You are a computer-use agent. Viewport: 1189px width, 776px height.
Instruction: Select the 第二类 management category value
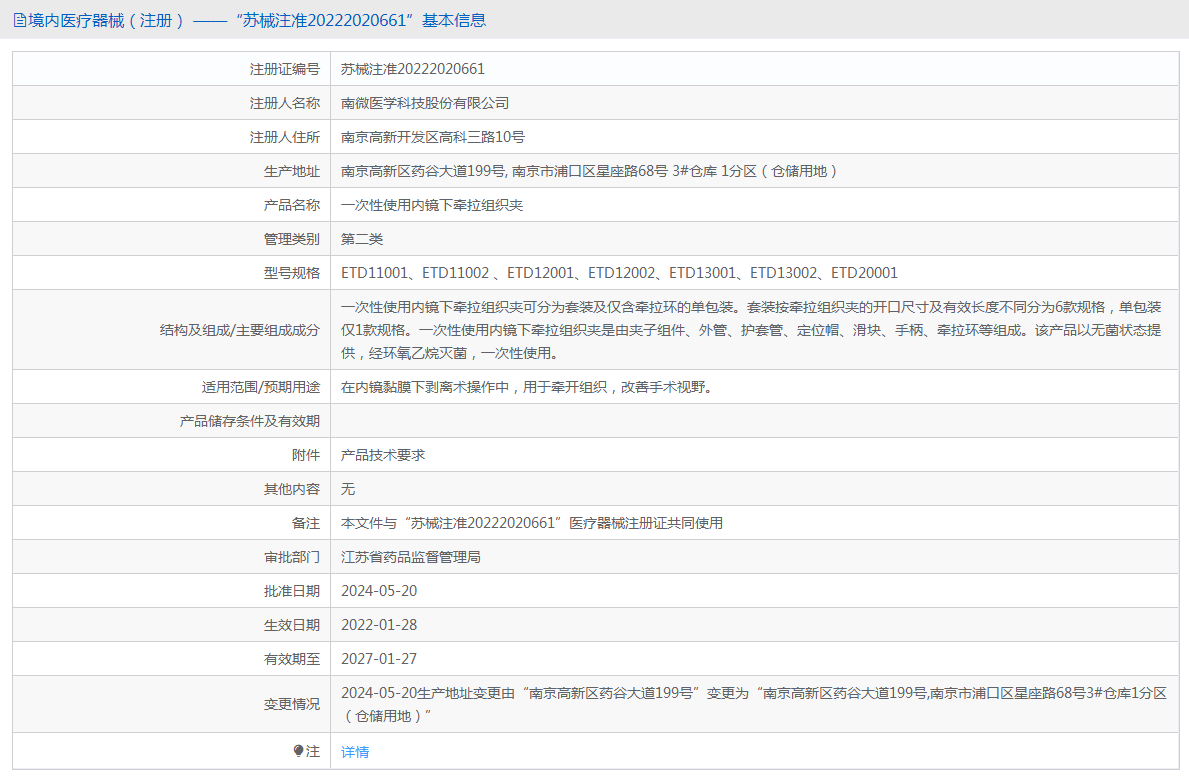362,239
